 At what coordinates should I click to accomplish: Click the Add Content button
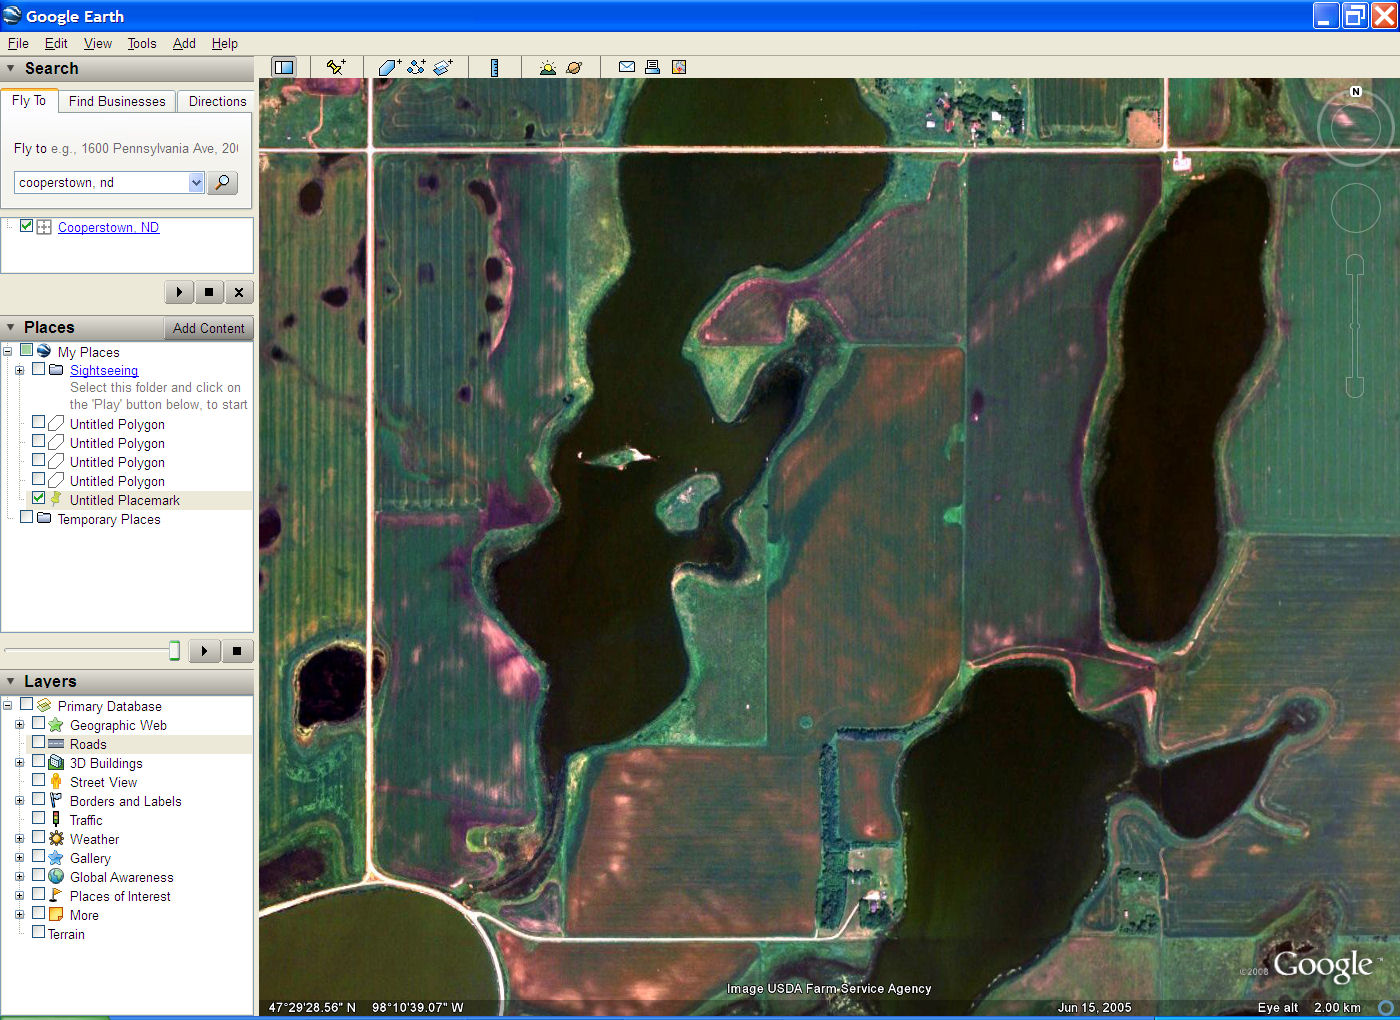[208, 328]
